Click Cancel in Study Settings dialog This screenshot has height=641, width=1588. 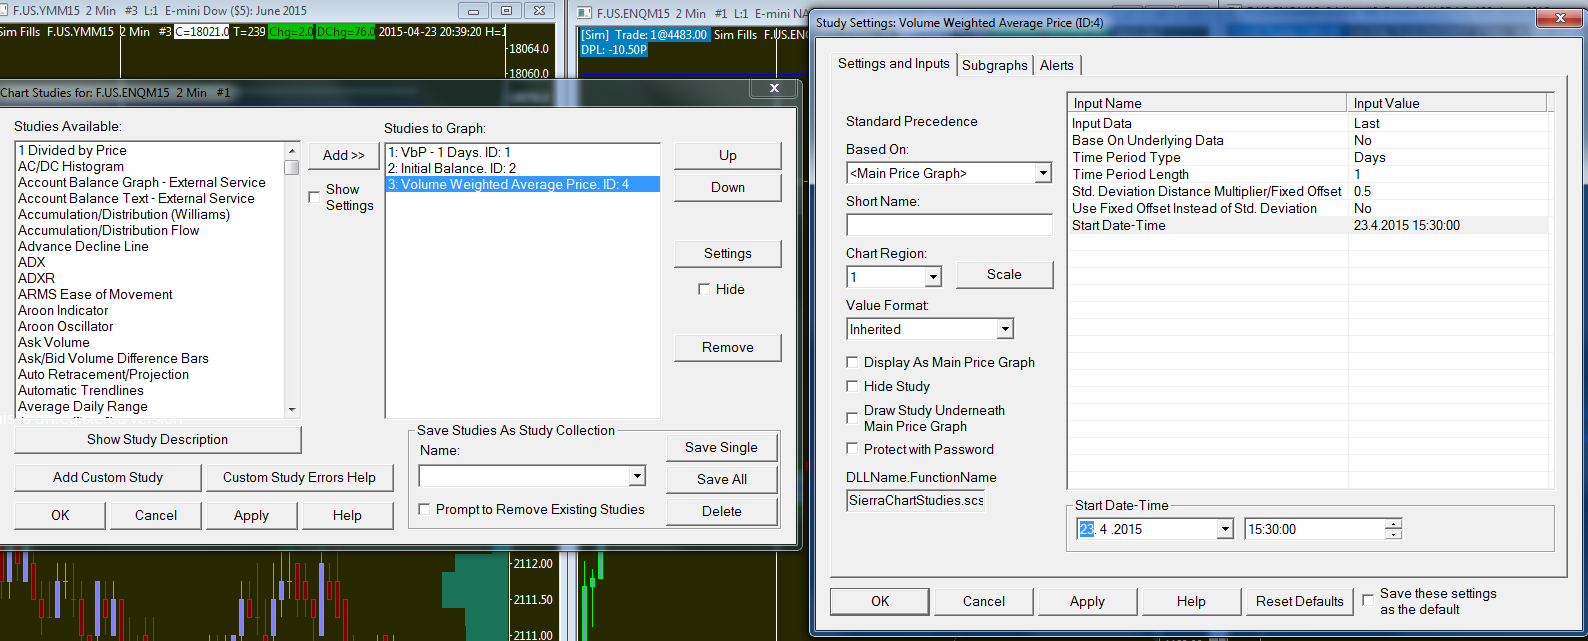(984, 601)
